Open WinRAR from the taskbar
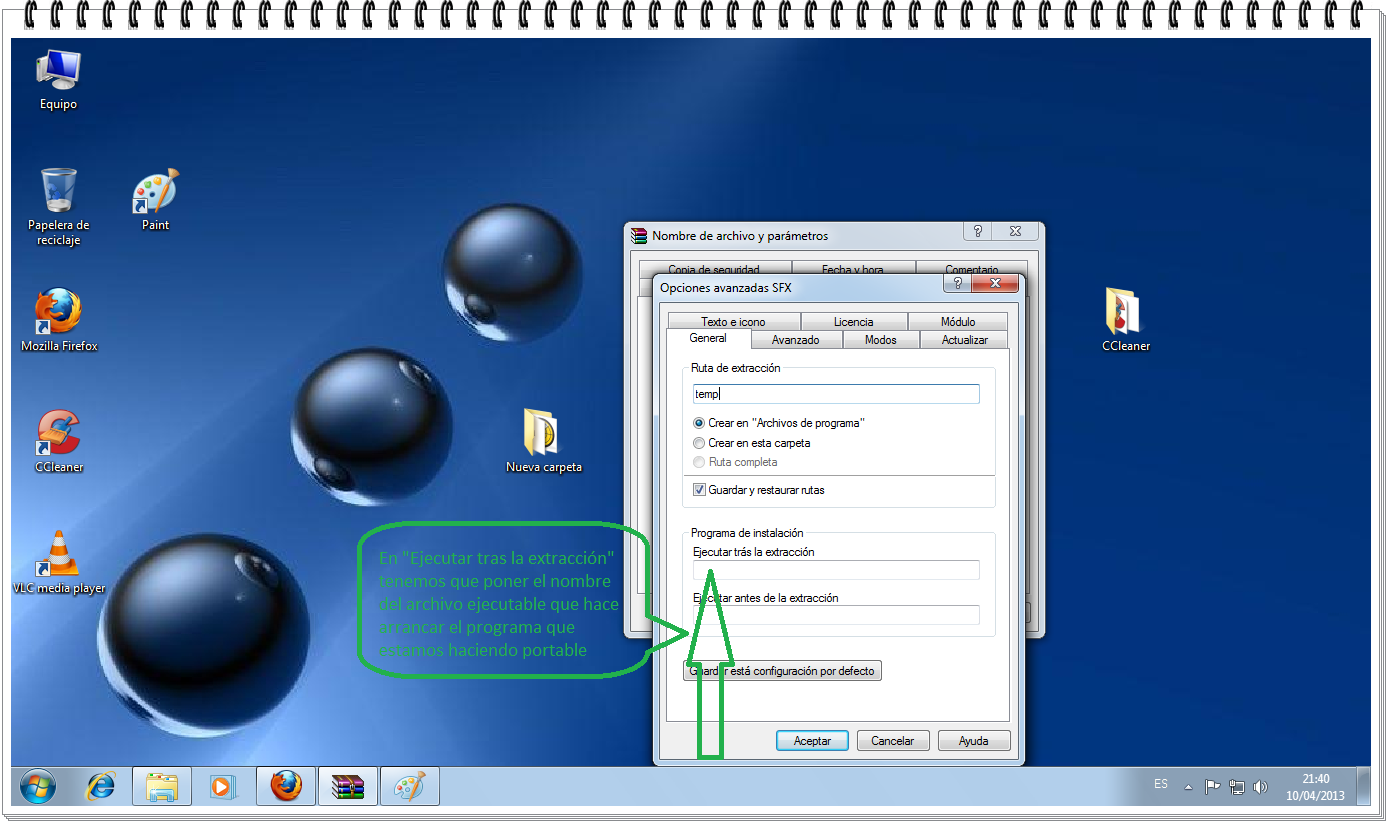The width and height of the screenshot is (1388, 823). click(347, 787)
